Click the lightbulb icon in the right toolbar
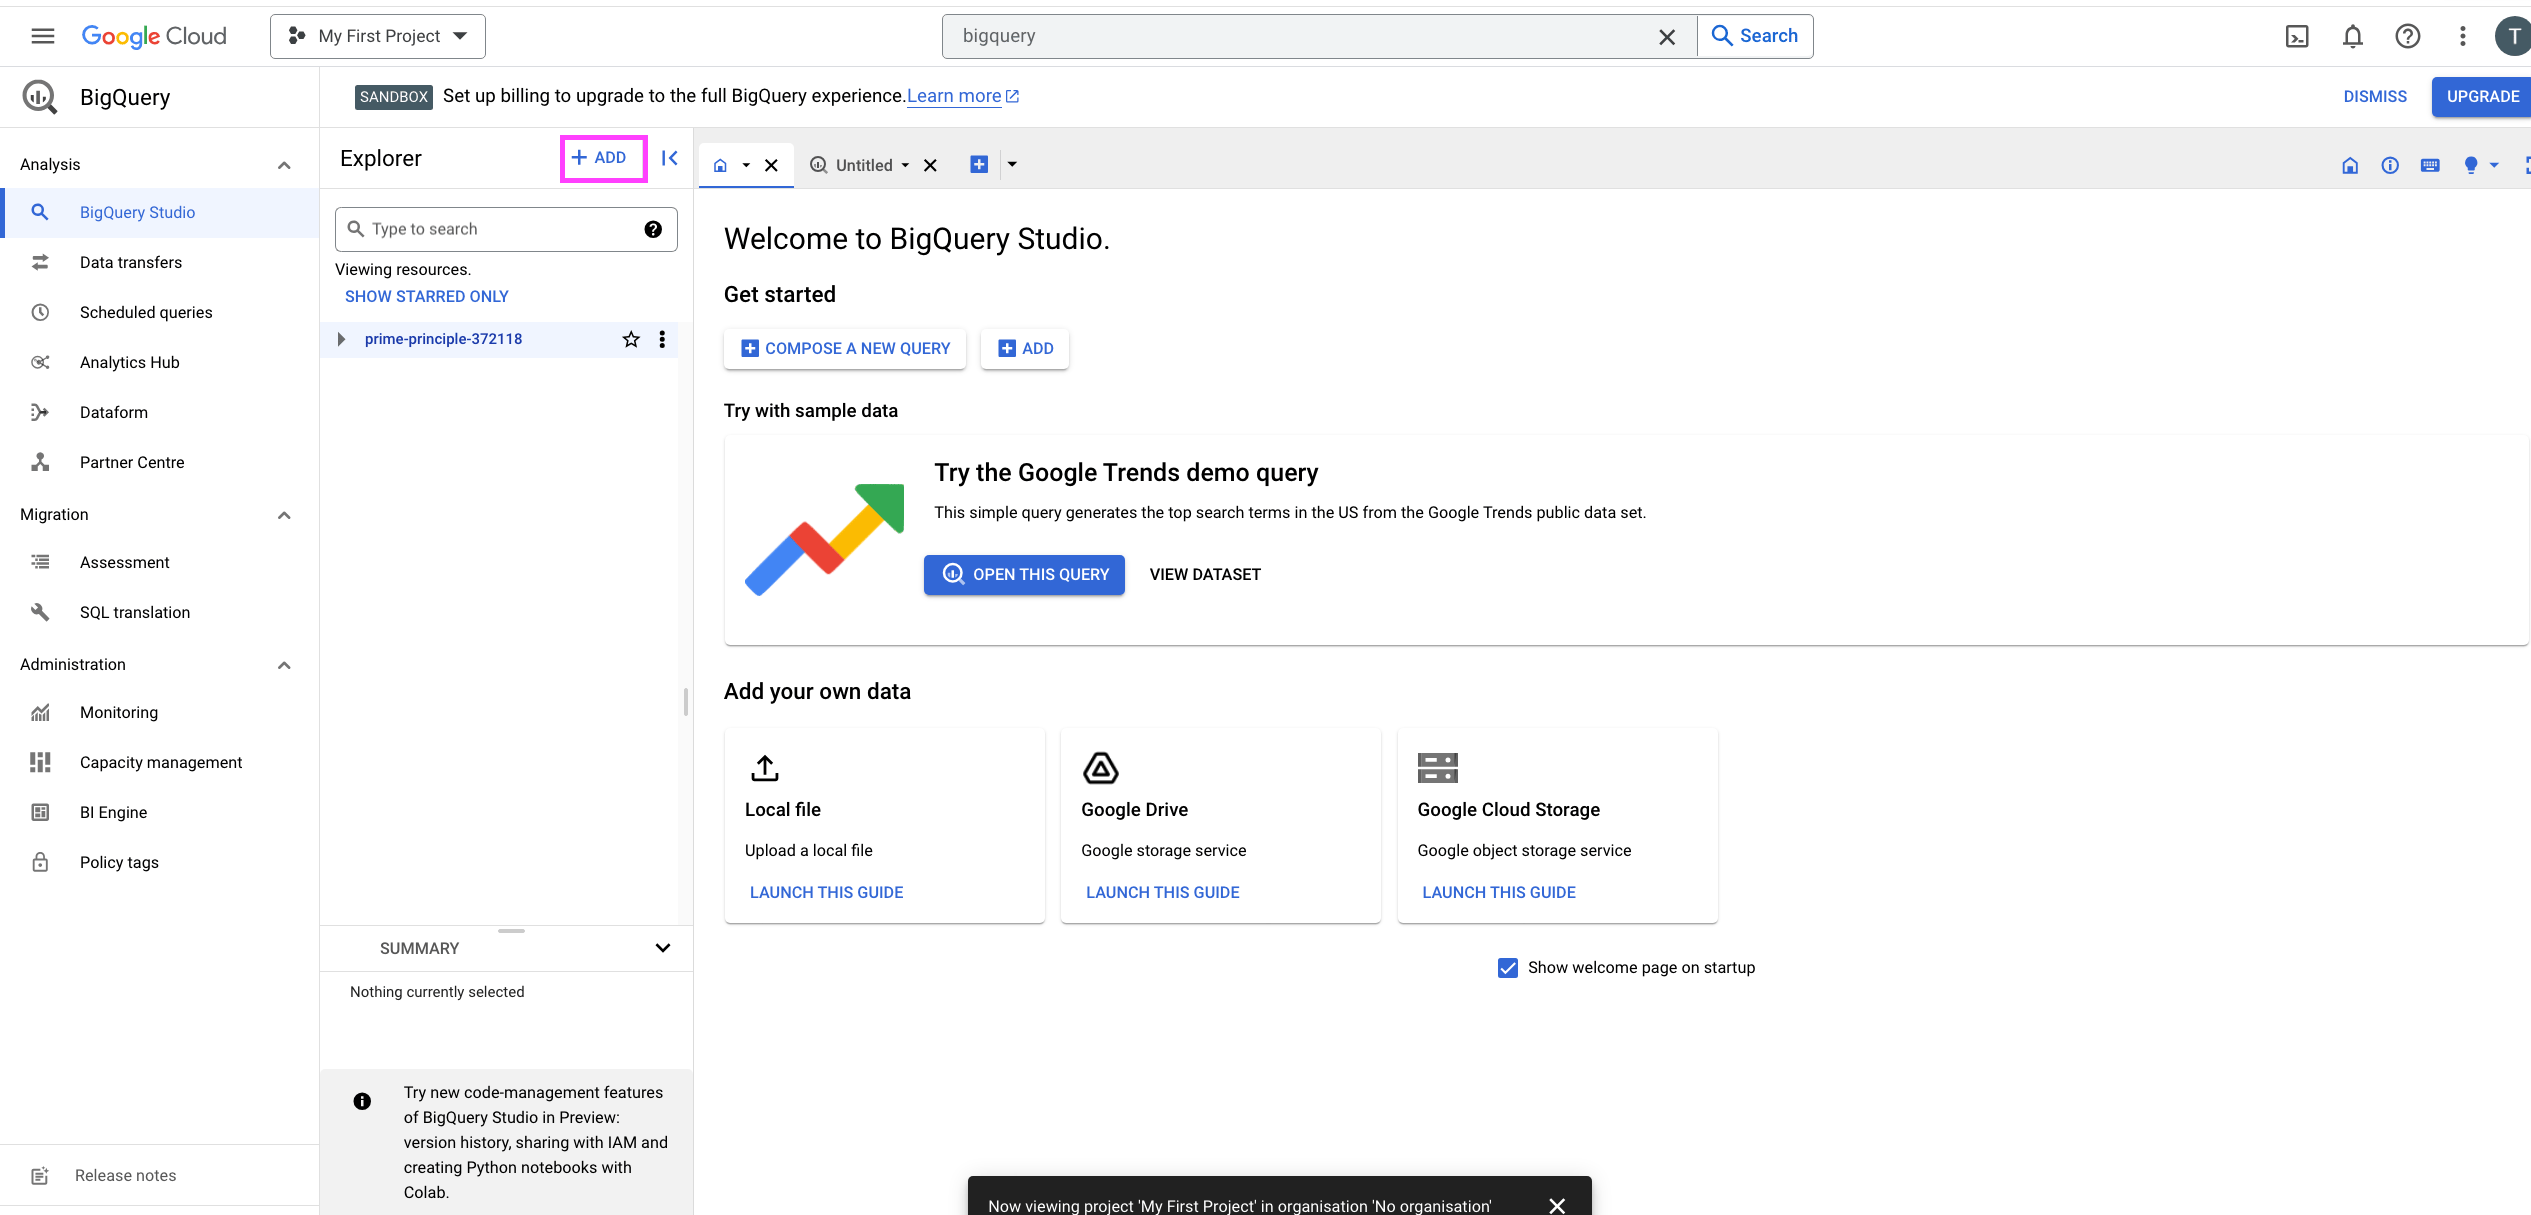Screen dimensions: 2531x1215 [2471, 165]
